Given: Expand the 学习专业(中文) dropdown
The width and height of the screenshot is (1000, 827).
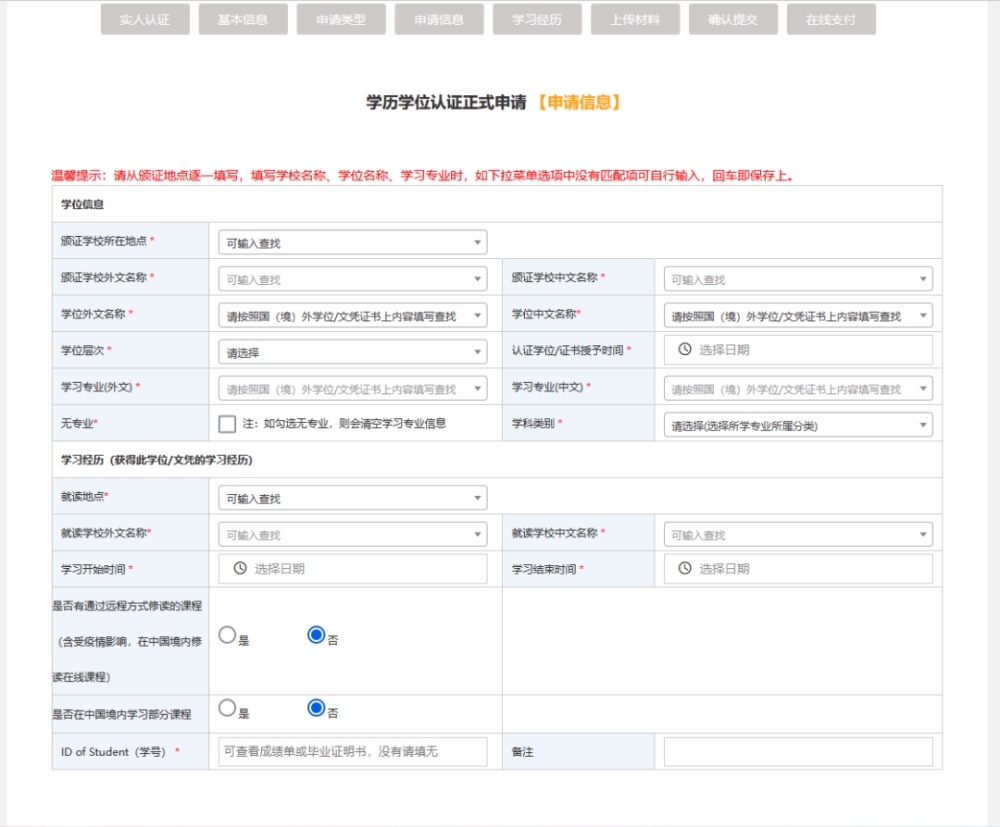Looking at the screenshot, I should [x=798, y=388].
